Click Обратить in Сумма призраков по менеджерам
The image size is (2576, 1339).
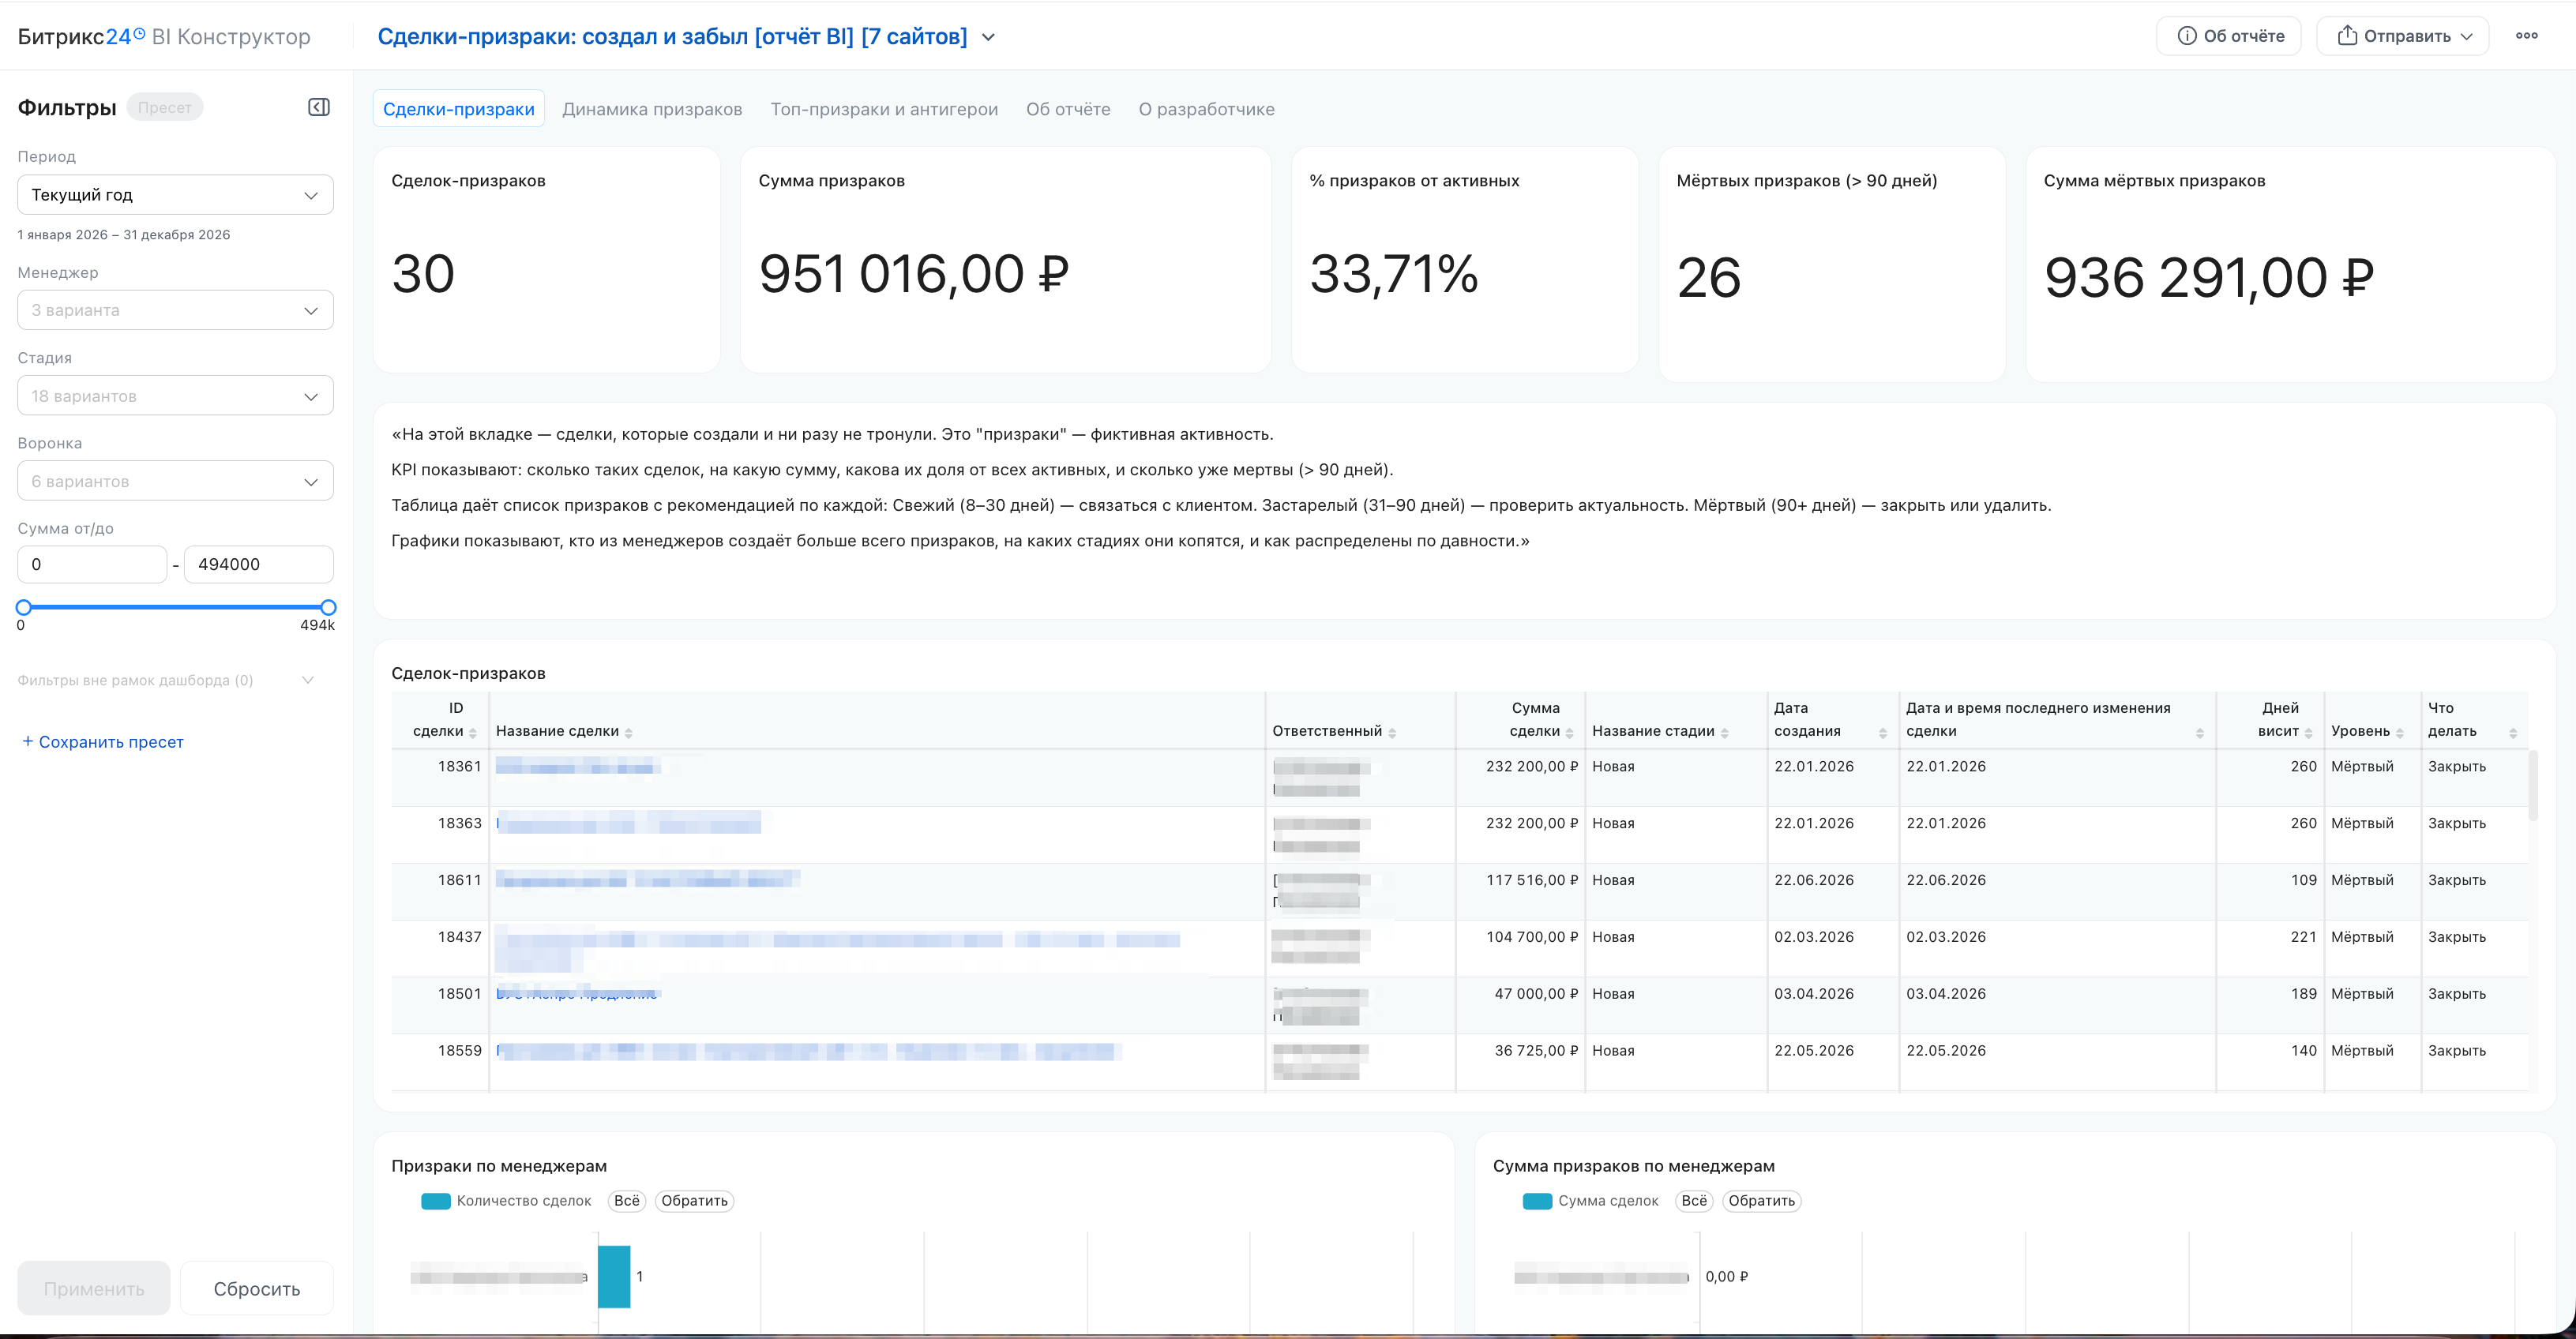pos(1762,1201)
